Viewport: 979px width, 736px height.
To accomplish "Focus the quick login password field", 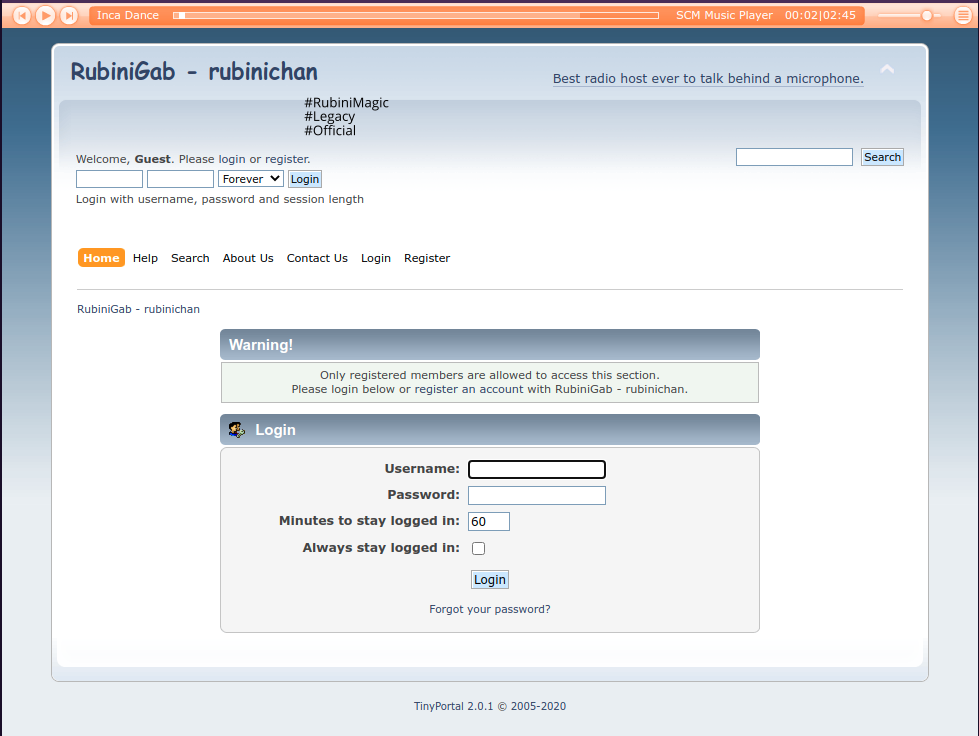I will (180, 179).
